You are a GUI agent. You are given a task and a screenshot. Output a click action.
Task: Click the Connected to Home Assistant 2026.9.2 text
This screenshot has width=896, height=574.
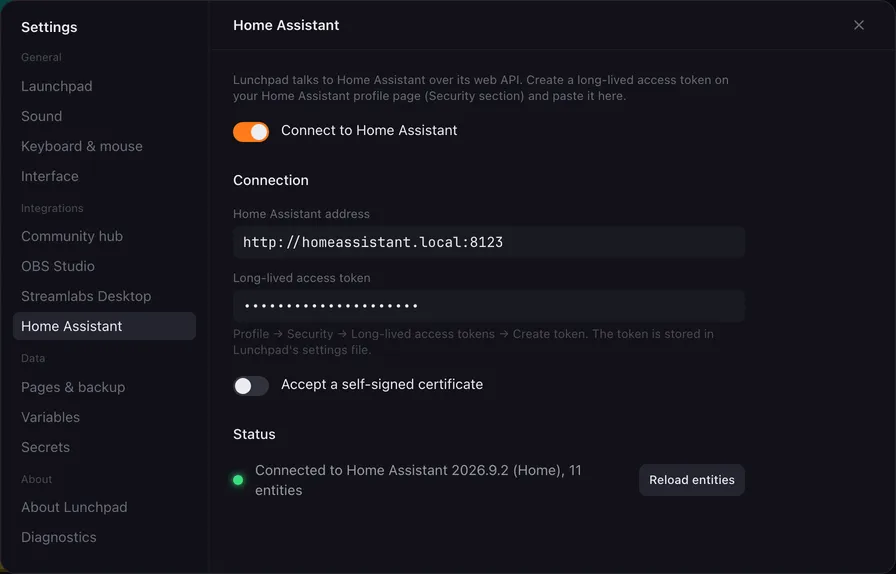[418, 480]
